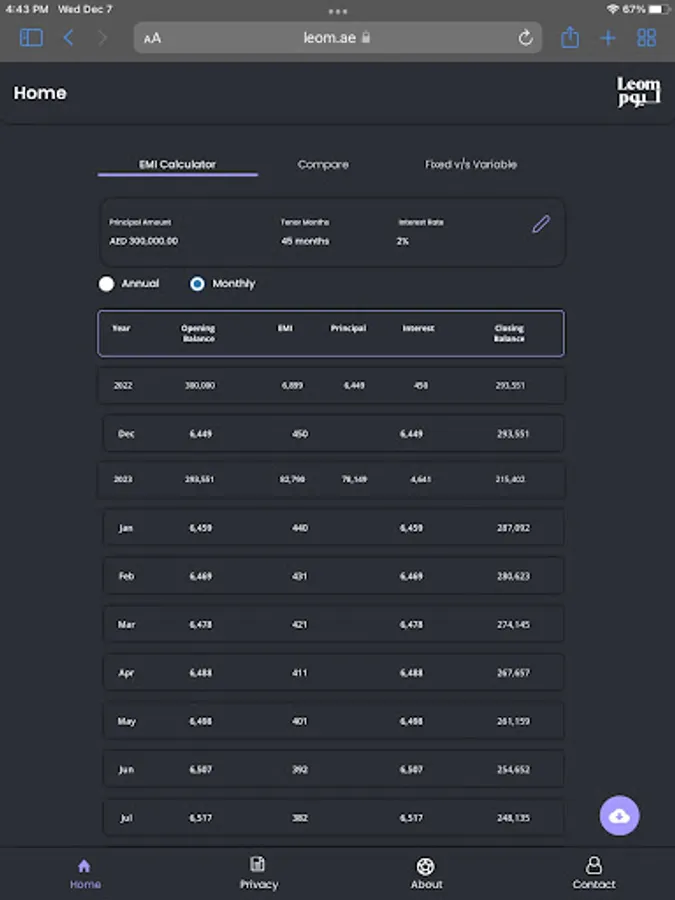
Task: Tap the Safari share icon
Action: tap(570, 38)
